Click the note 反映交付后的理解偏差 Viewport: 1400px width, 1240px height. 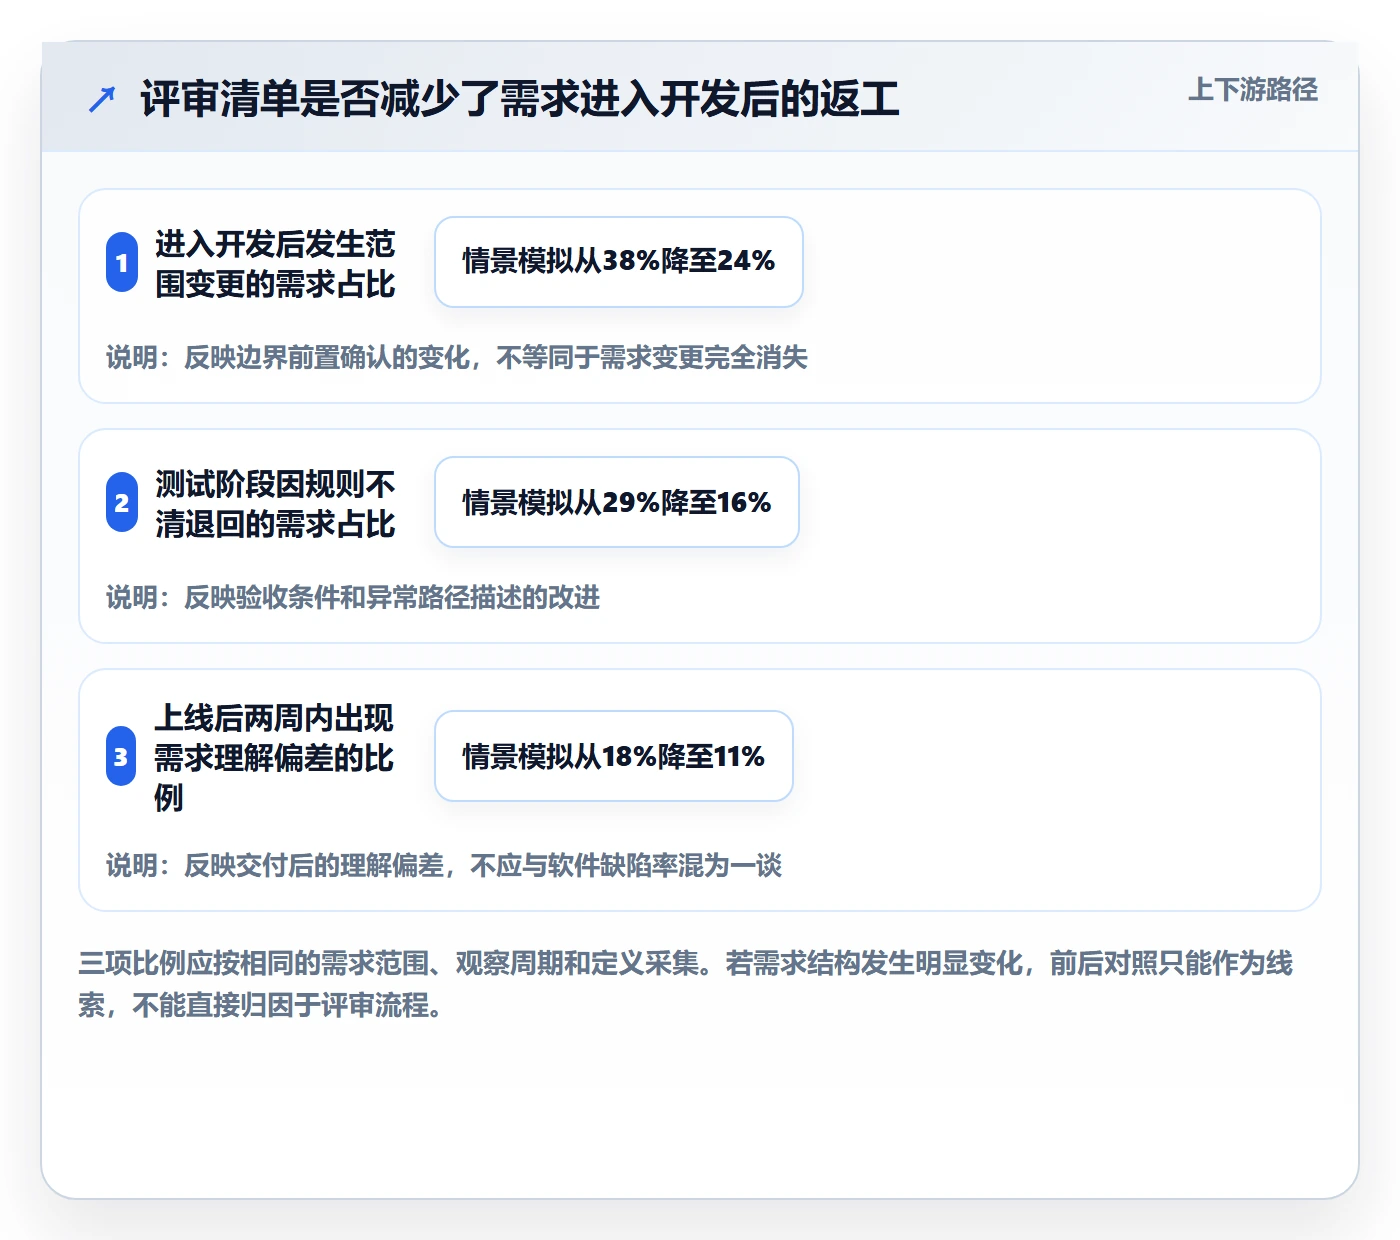[444, 865]
